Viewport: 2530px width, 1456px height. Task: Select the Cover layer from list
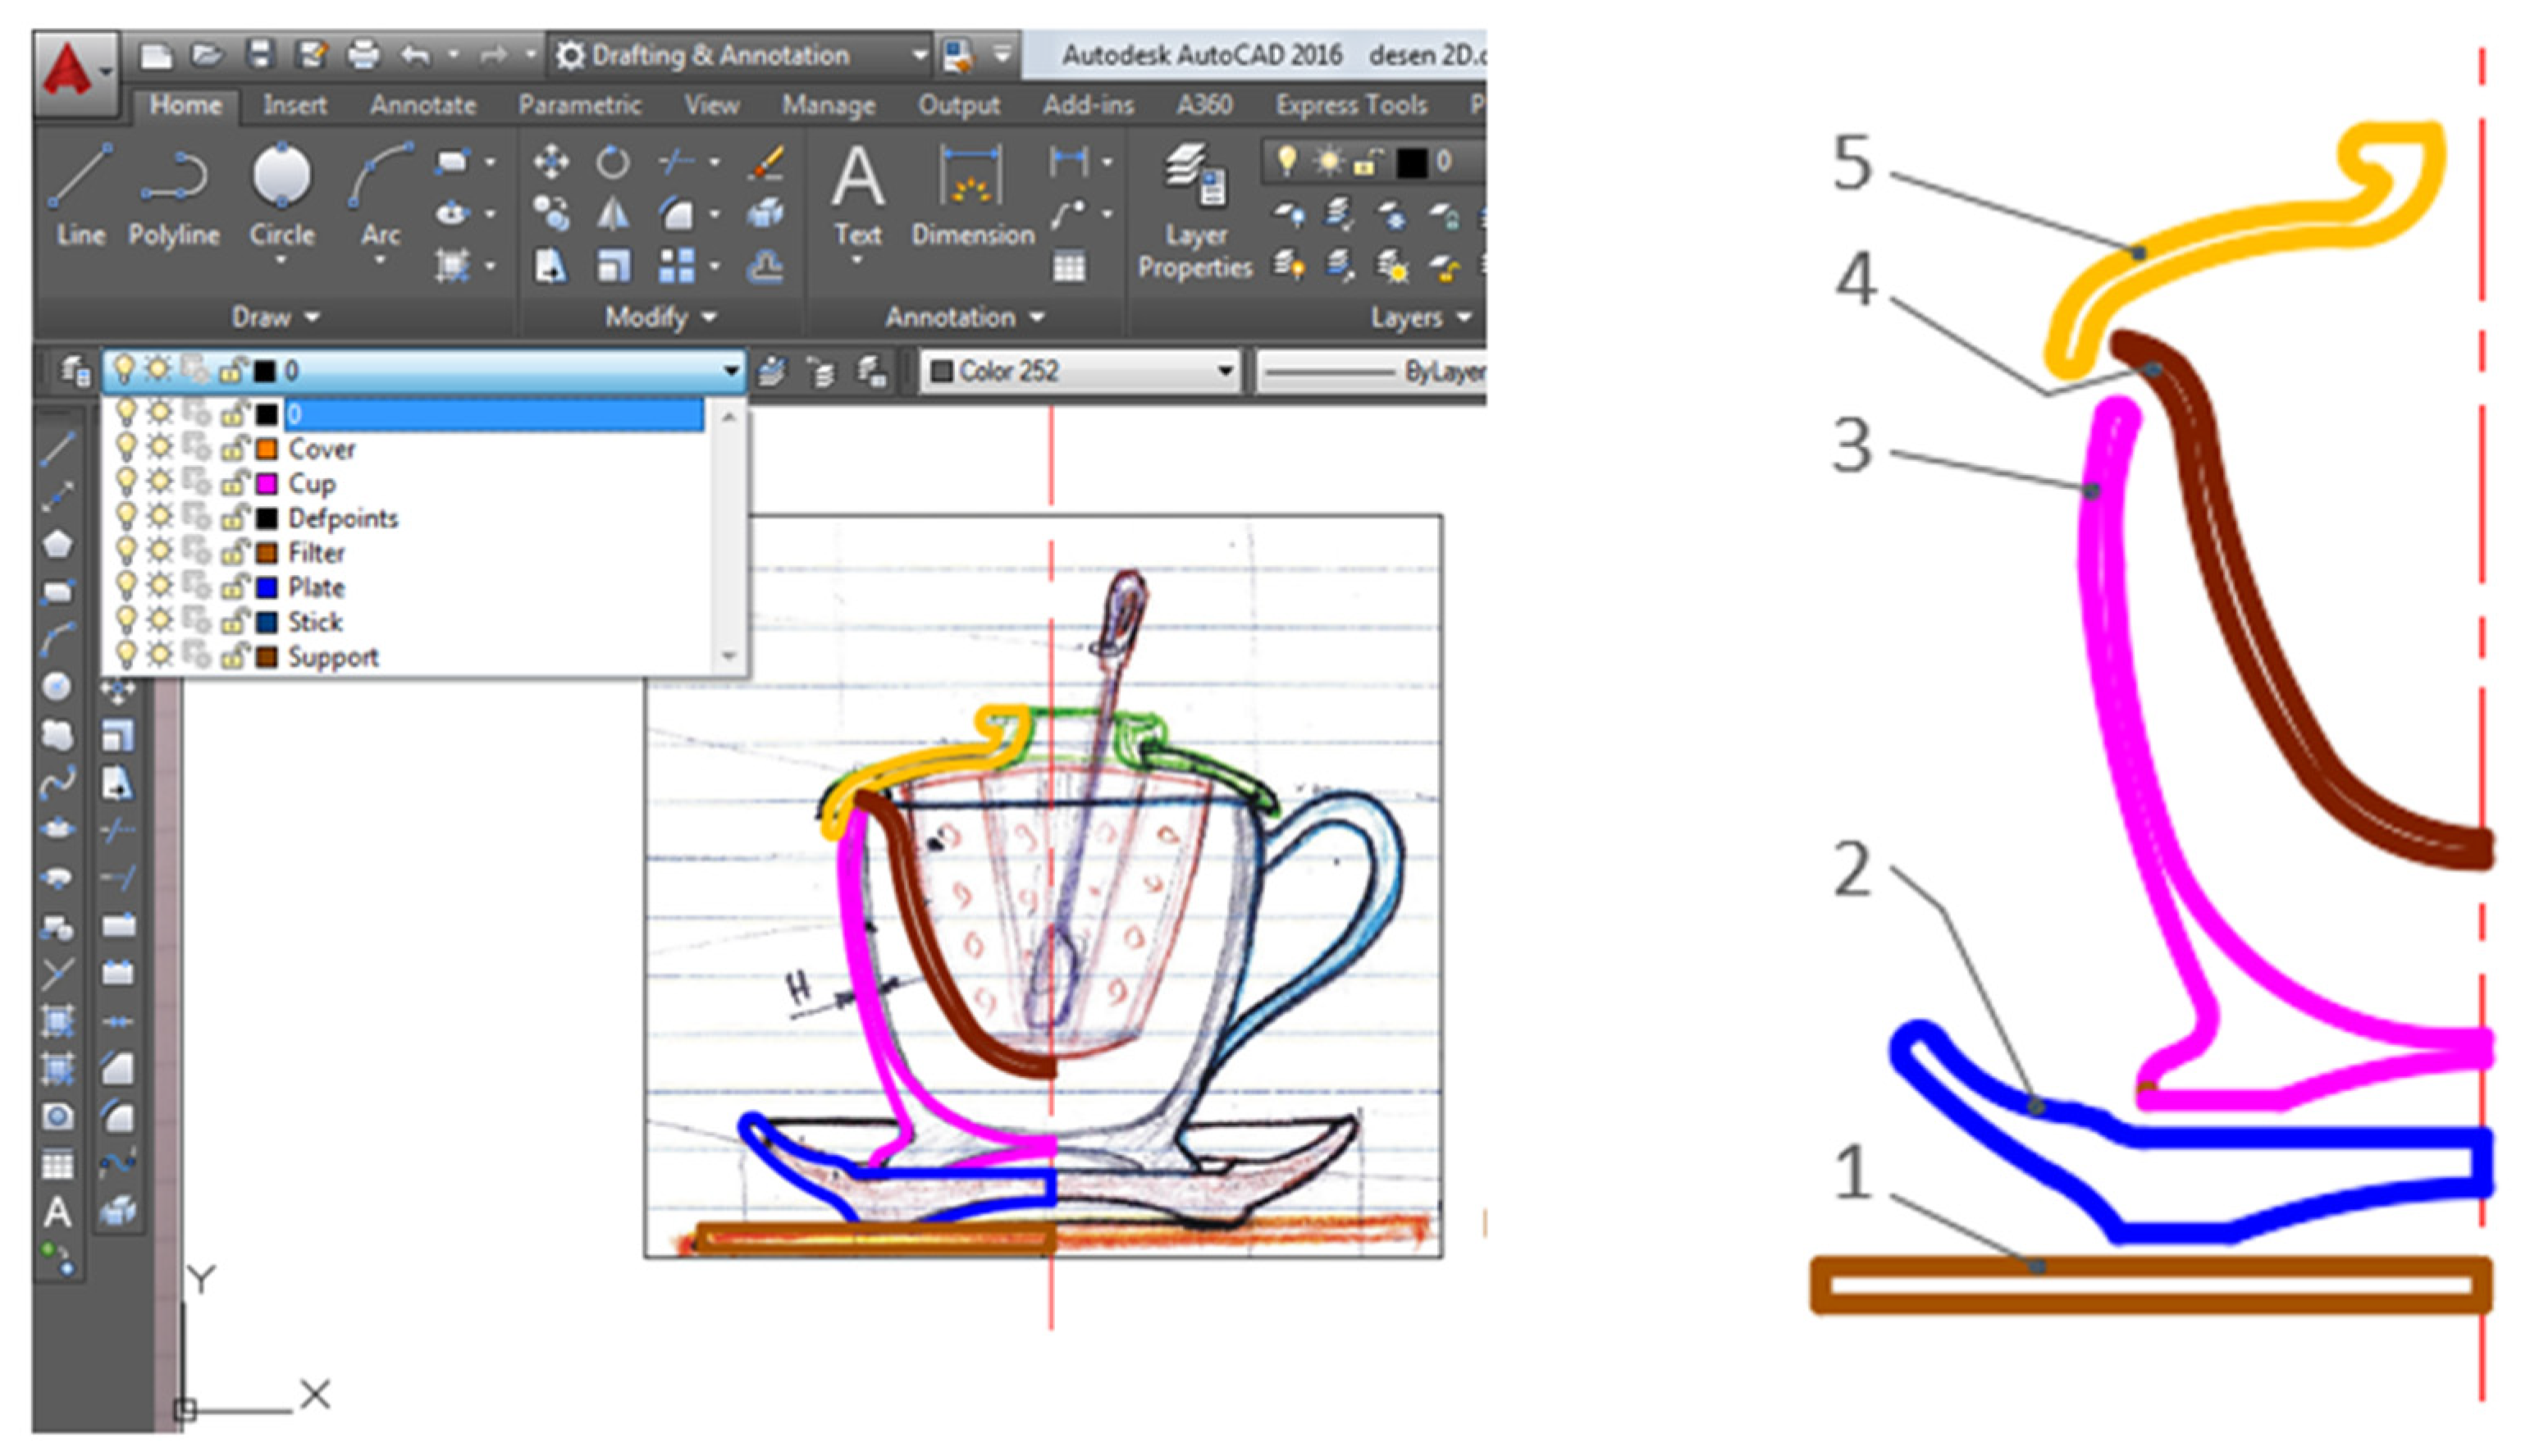321,449
